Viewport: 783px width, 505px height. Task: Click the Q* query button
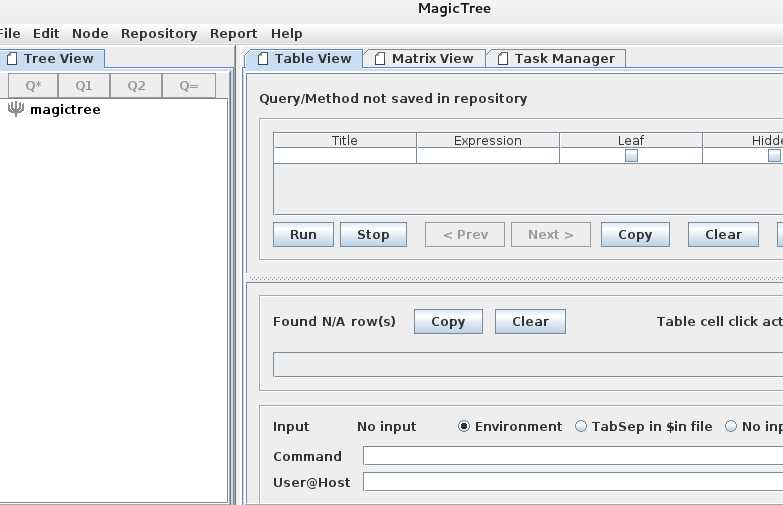(33, 86)
